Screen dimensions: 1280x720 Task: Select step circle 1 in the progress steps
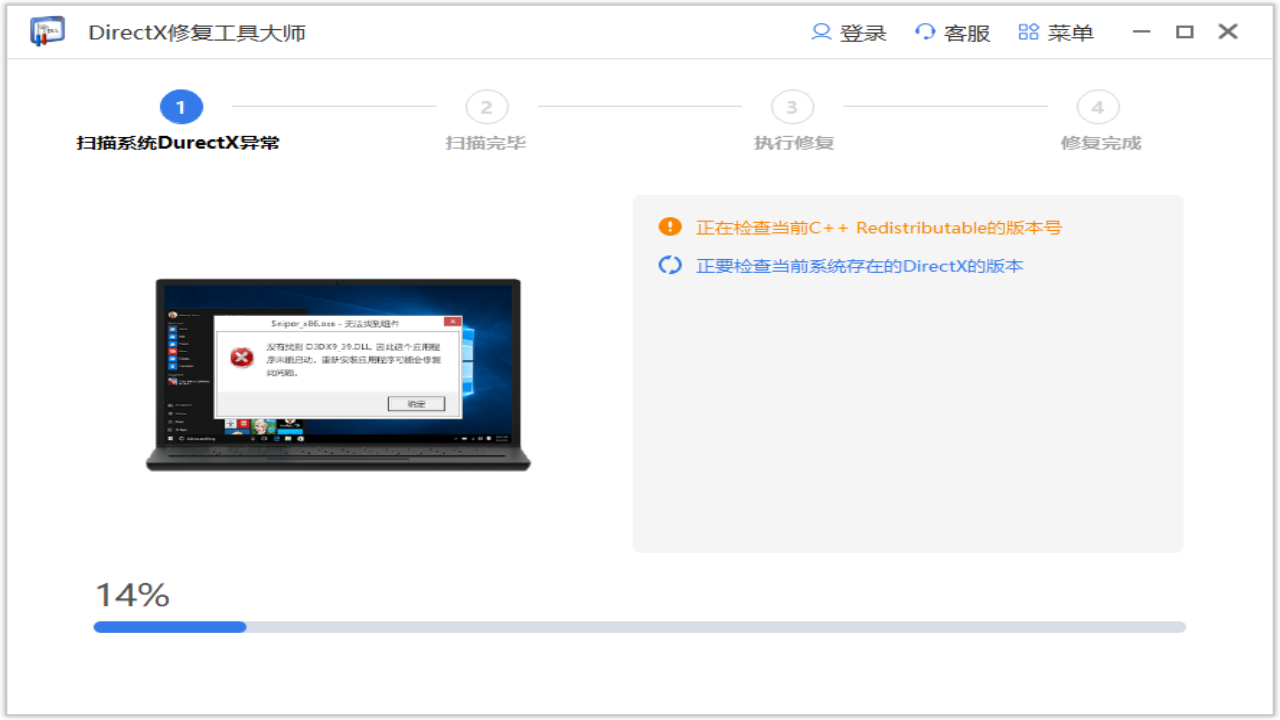(181, 107)
